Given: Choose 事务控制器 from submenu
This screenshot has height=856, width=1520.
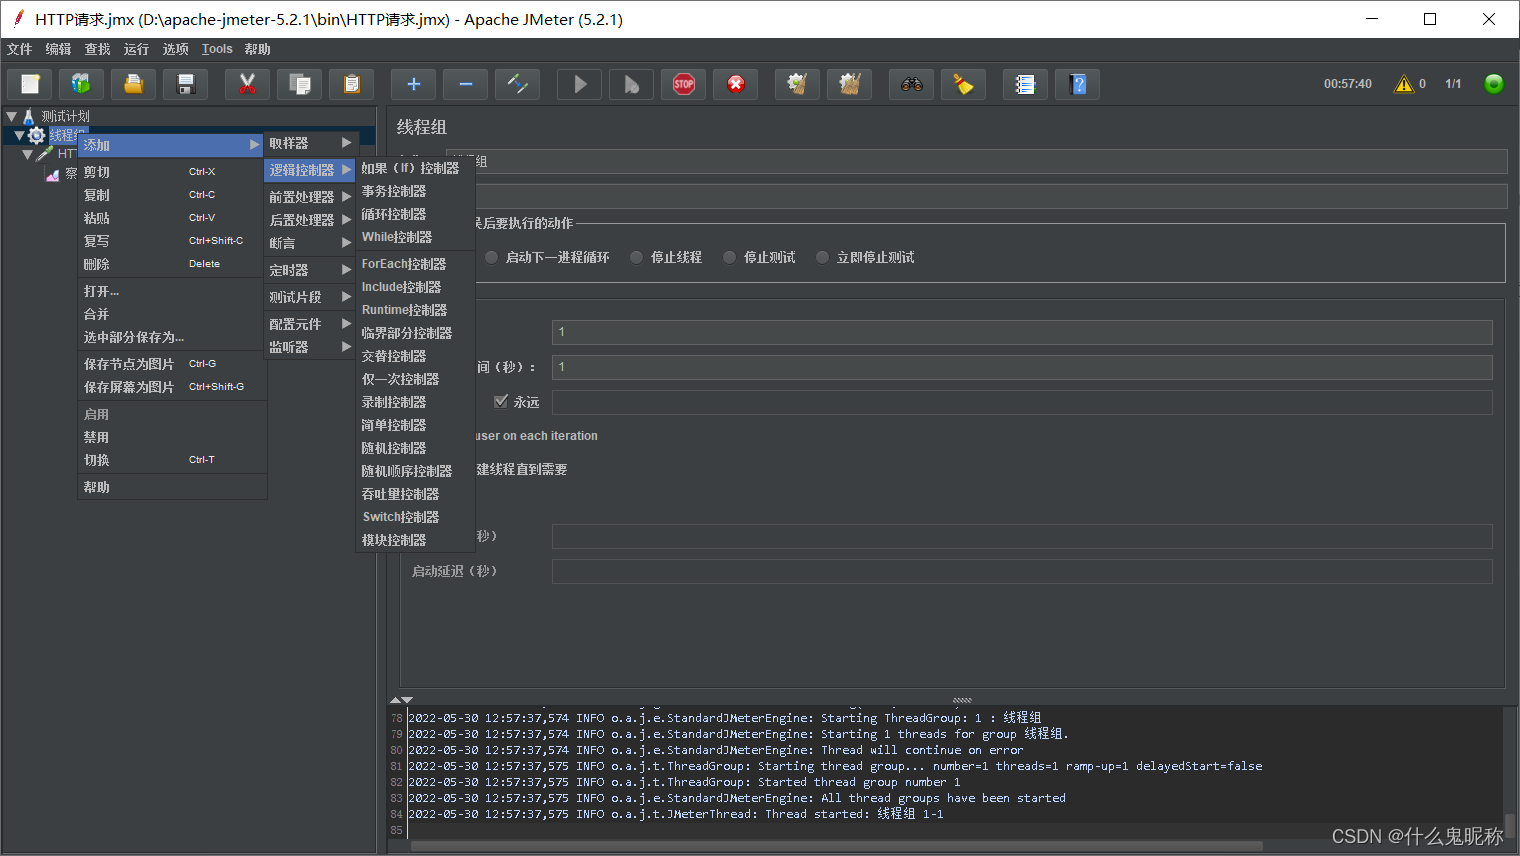Looking at the screenshot, I should [x=416, y=191].
